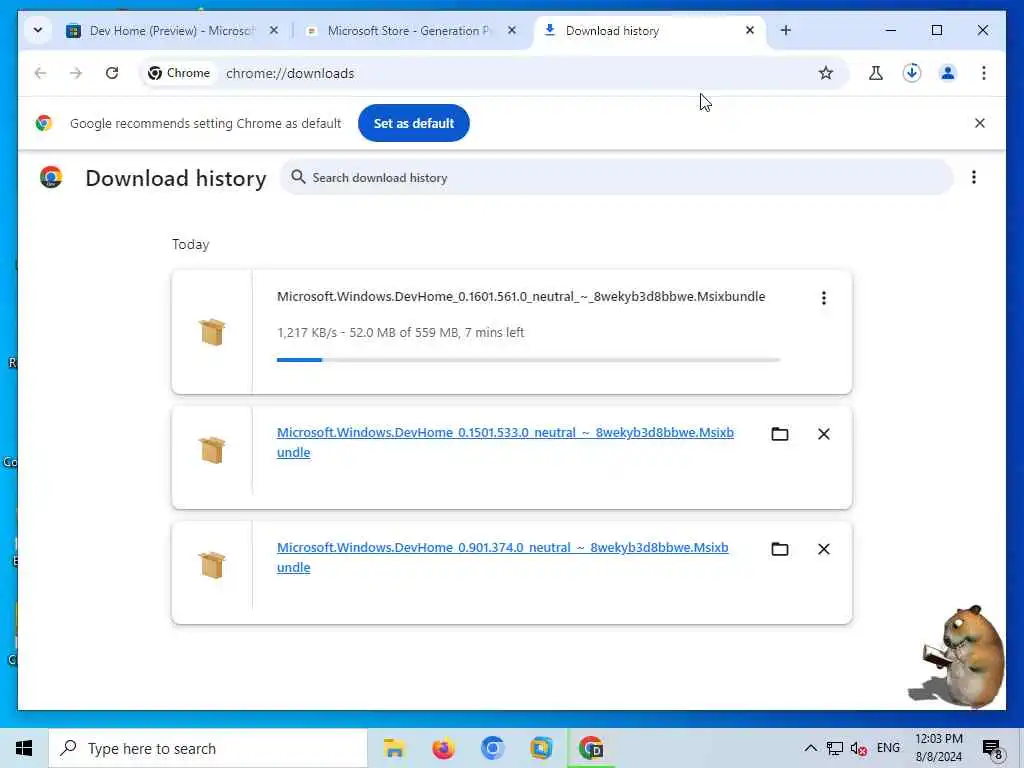Screen dimensions: 1024x768
Task: Expand hidden system tray icons
Action: click(x=810, y=748)
